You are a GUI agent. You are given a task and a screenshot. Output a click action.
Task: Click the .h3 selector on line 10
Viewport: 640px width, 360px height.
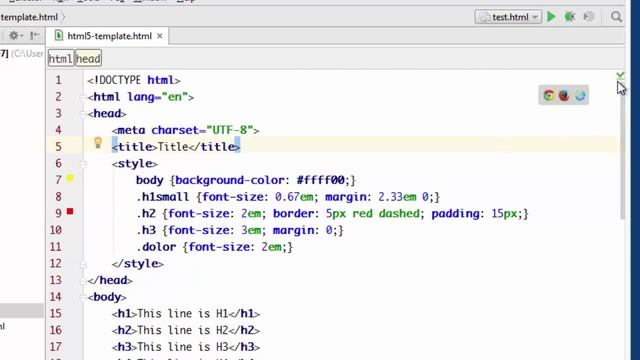pos(146,230)
